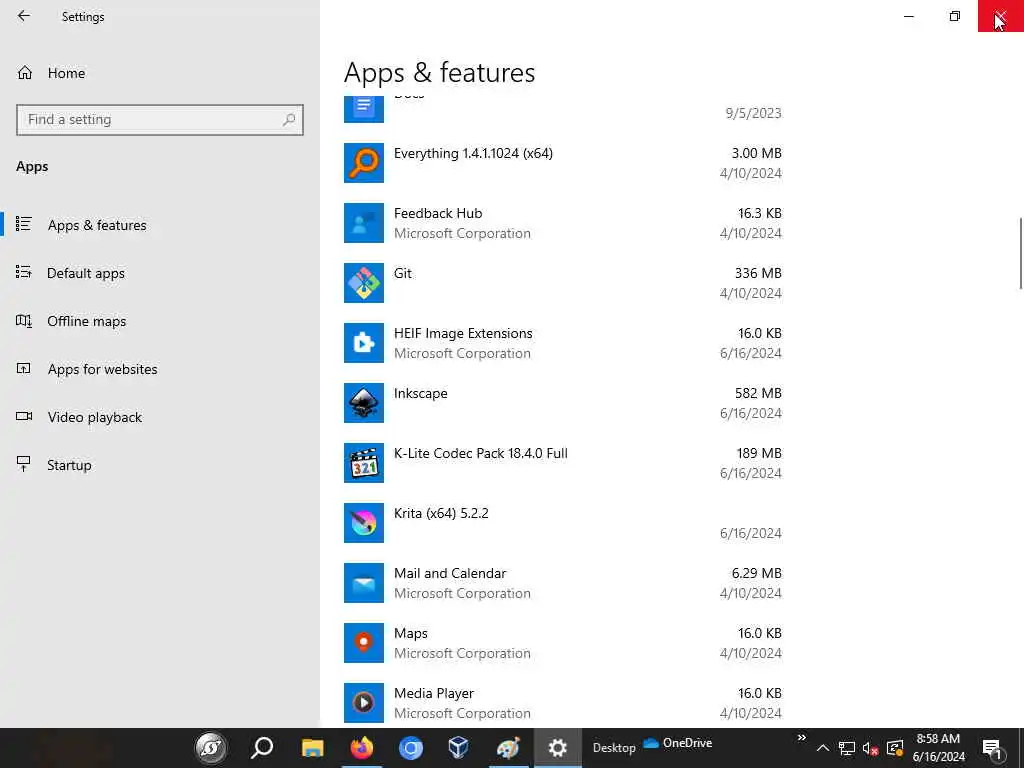This screenshot has width=1024, height=768.
Task: Click the 9/5/2023 date entry
Action: pos(753,113)
